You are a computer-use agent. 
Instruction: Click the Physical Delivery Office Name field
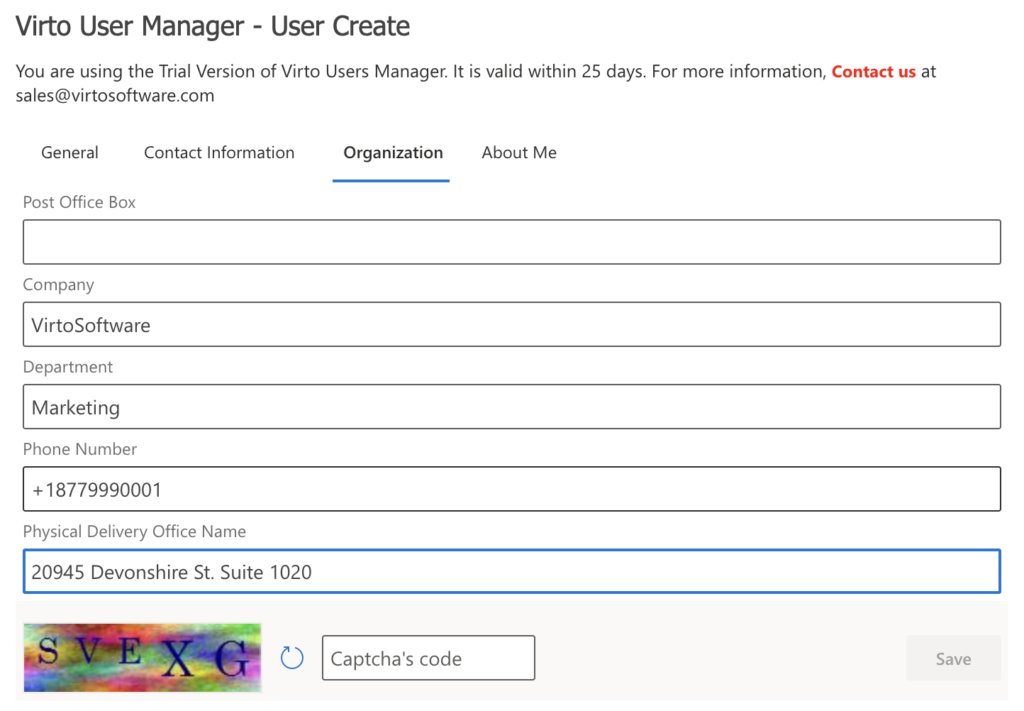512,571
